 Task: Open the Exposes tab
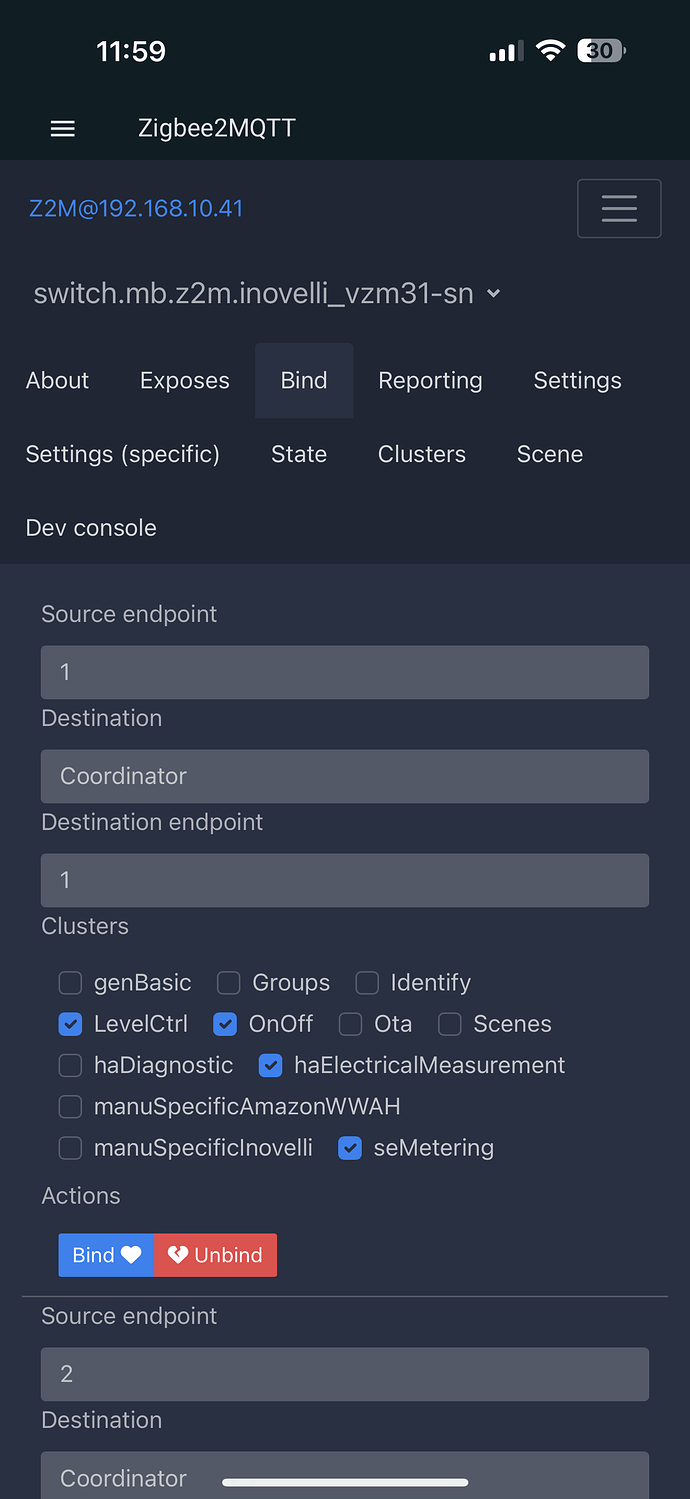(185, 381)
